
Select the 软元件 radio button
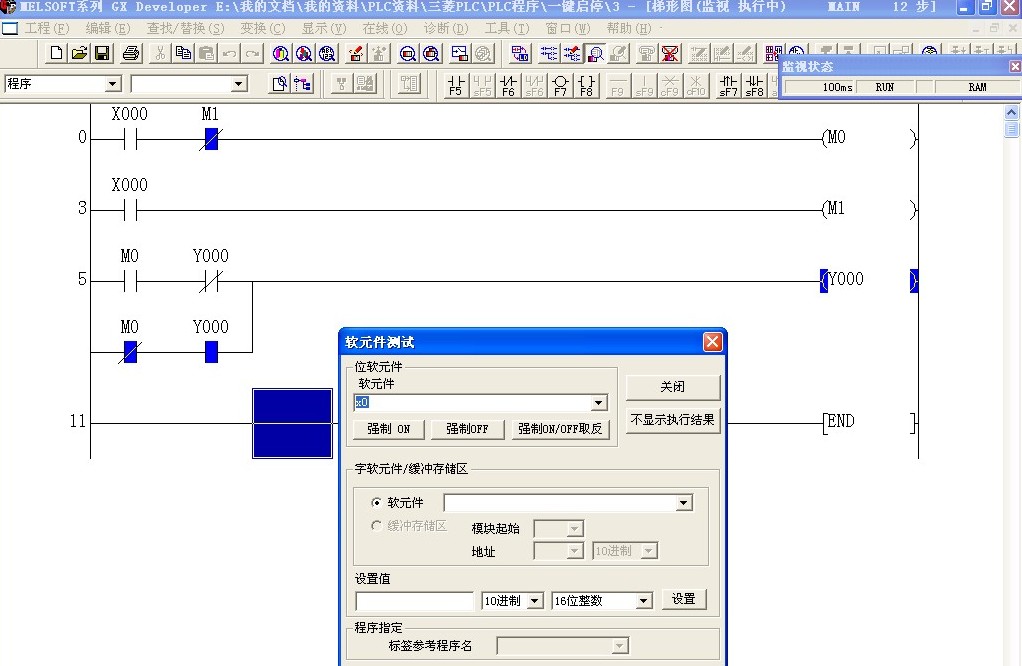[376, 502]
